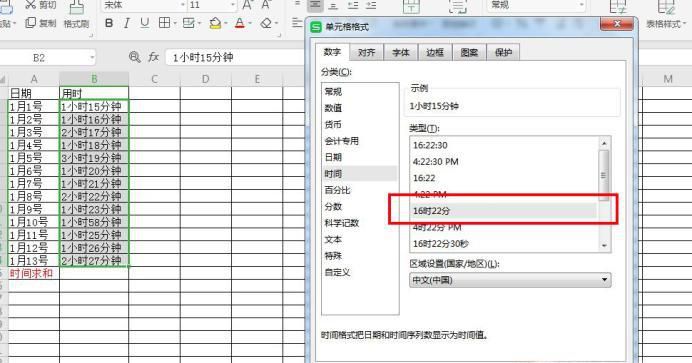692x363 pixels.
Task: Apply the red font color
Action: point(240,23)
